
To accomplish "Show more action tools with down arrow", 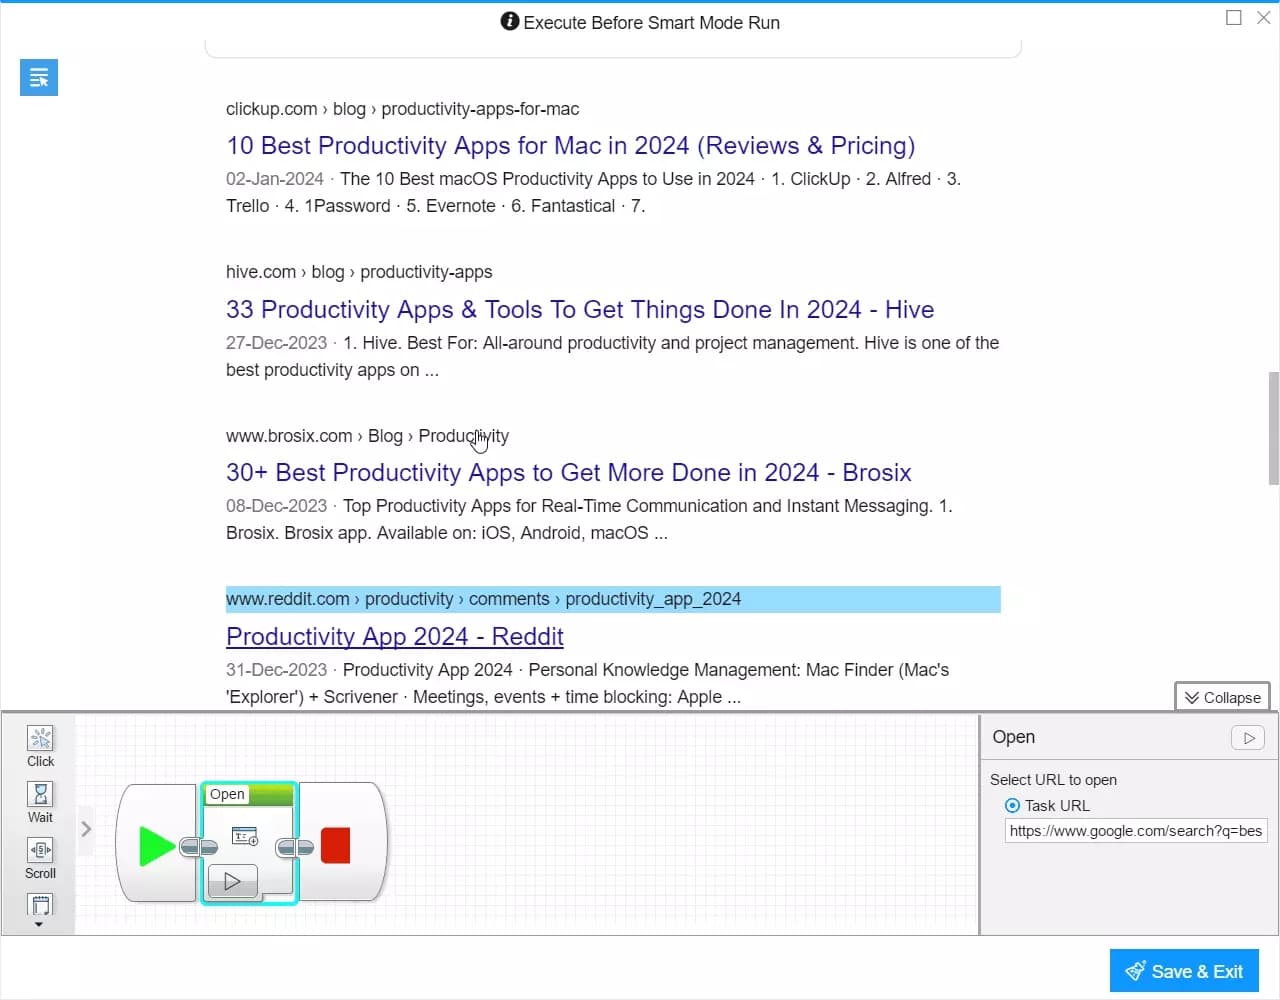I will pos(39,925).
